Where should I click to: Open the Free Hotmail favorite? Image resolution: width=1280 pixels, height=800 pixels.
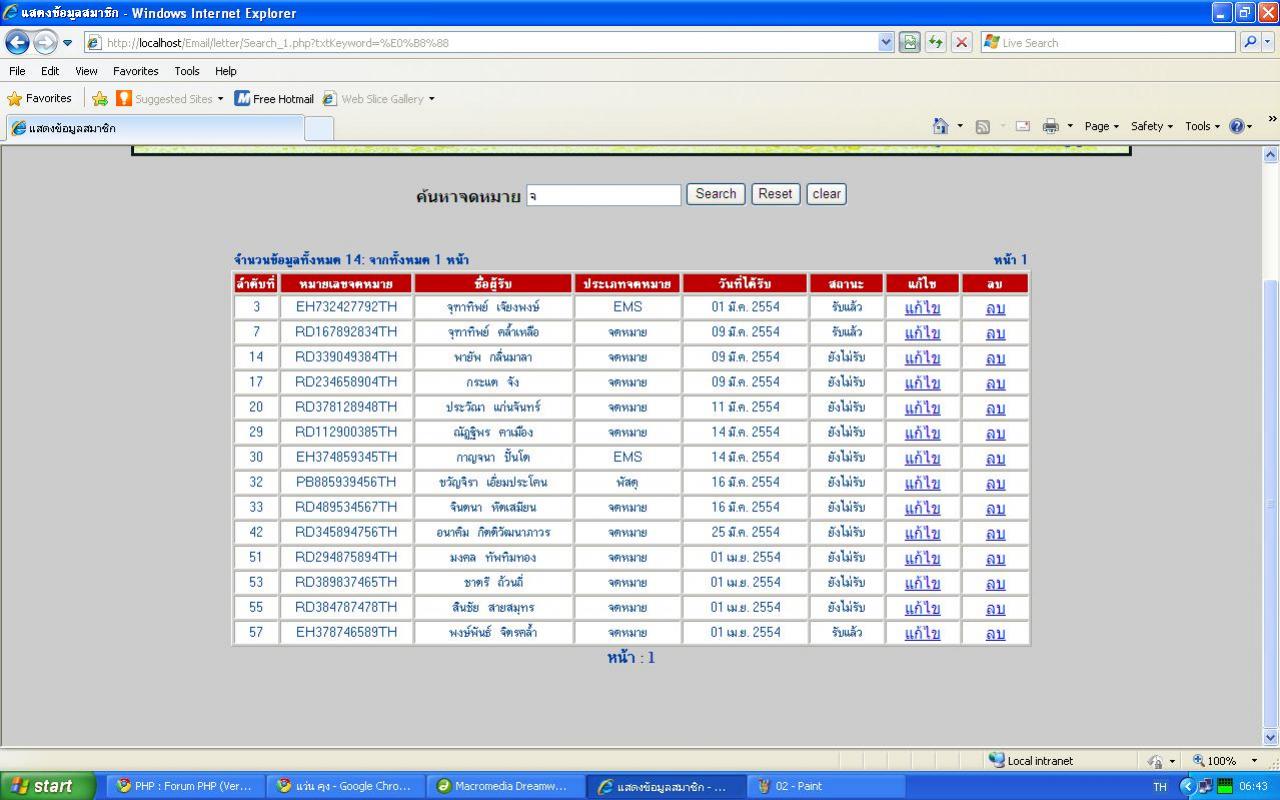274,99
